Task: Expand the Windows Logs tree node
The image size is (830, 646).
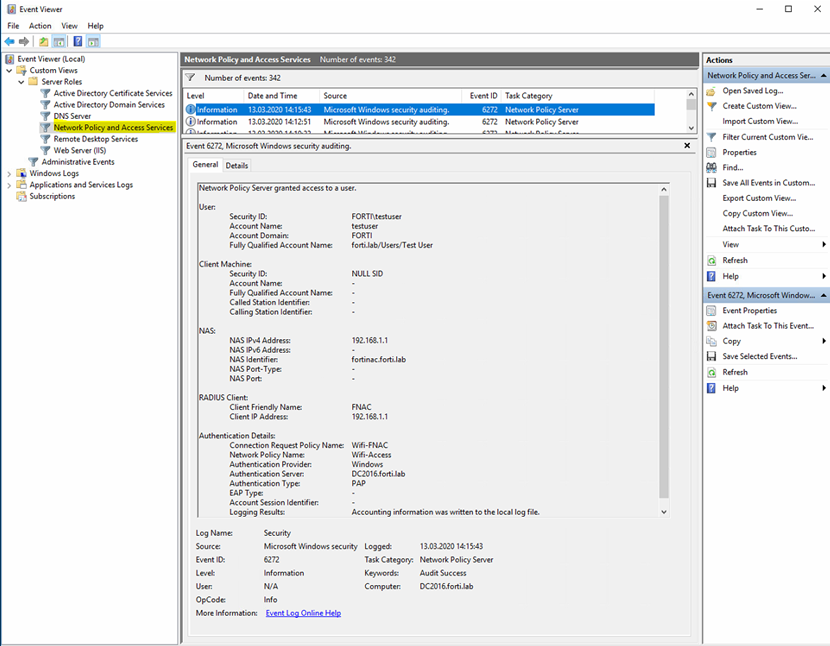Action: pyautogui.click(x=9, y=173)
